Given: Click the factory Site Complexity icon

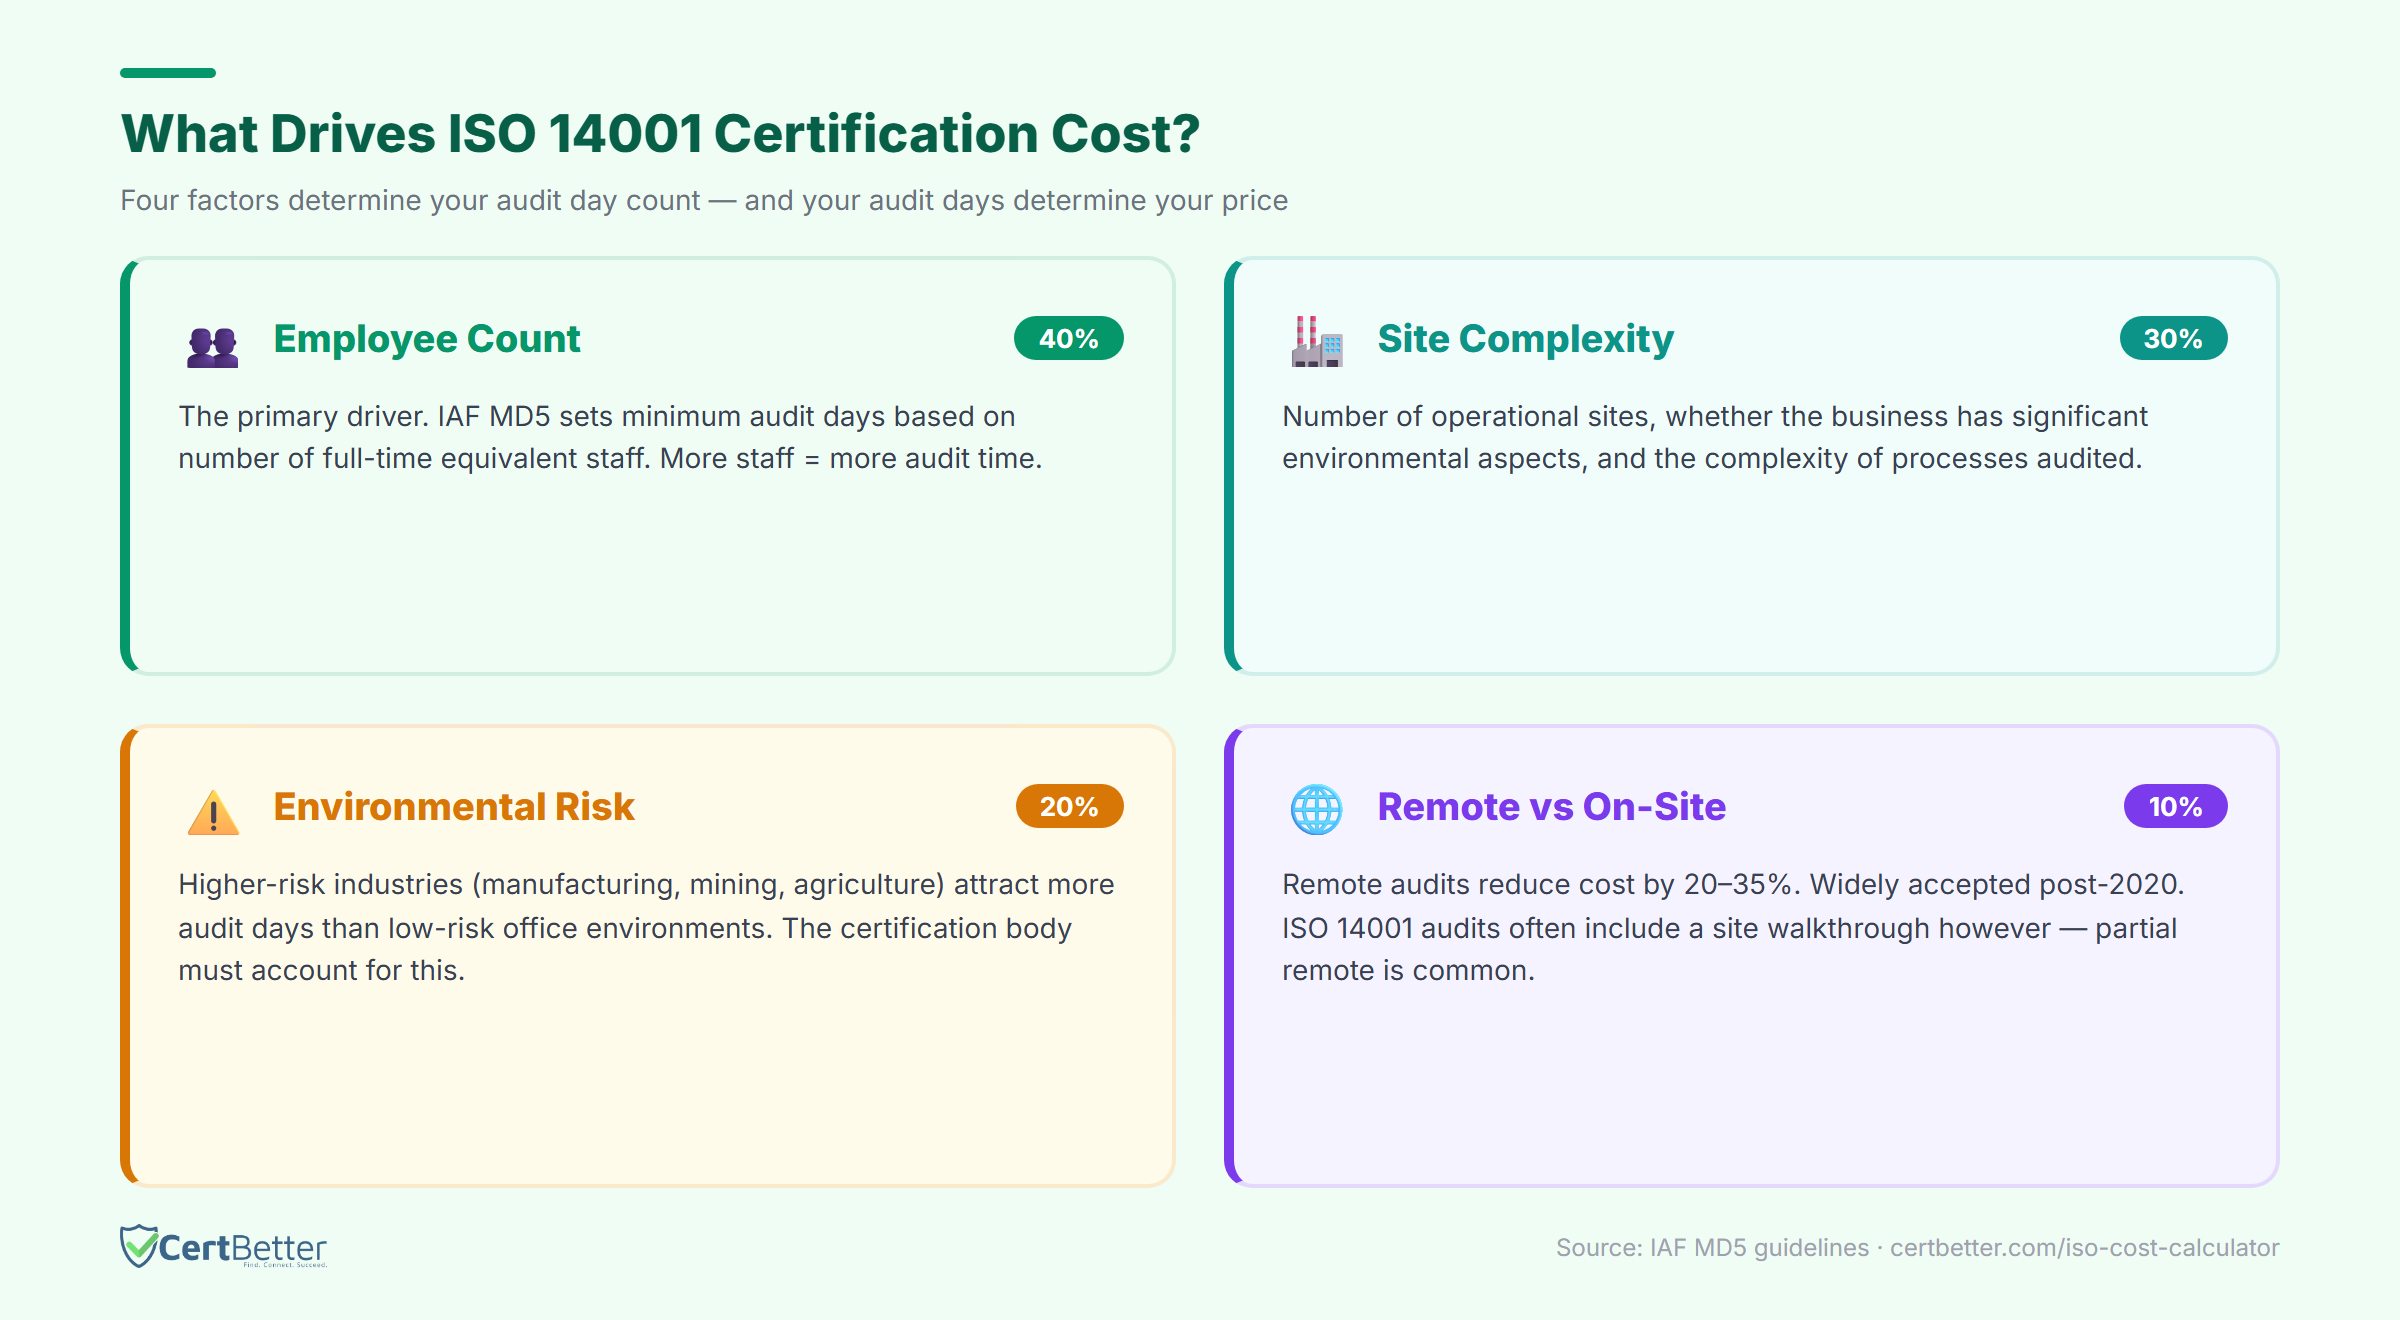Looking at the screenshot, I should click(x=1317, y=342).
